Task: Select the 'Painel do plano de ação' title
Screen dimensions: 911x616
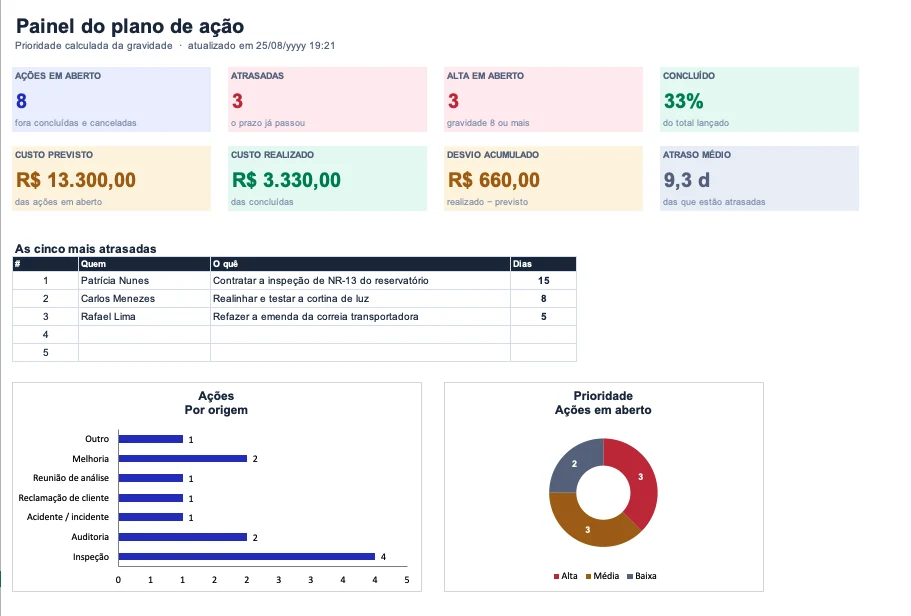Action: tap(130, 26)
